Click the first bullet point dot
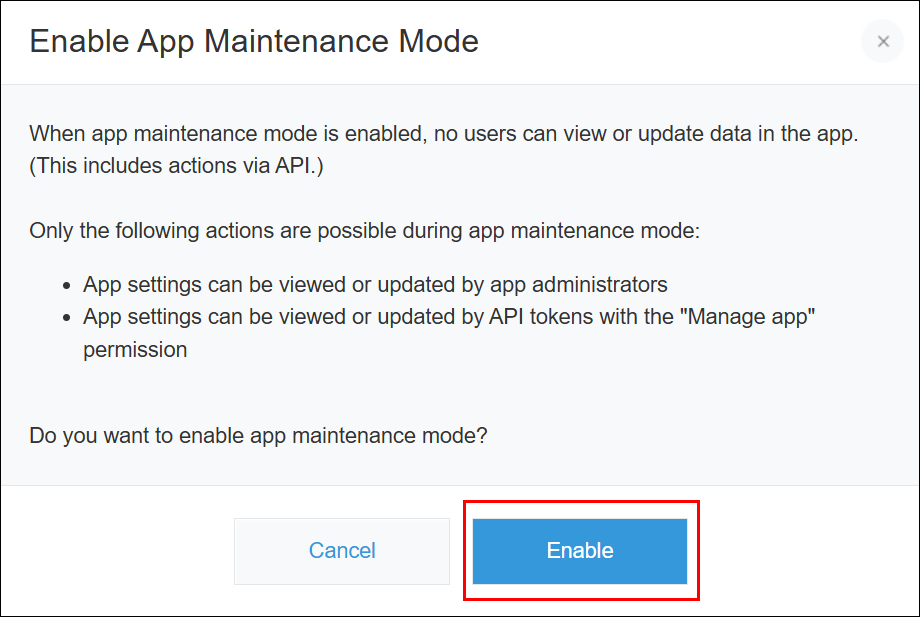This screenshot has height=617, width=920. [x=66, y=286]
